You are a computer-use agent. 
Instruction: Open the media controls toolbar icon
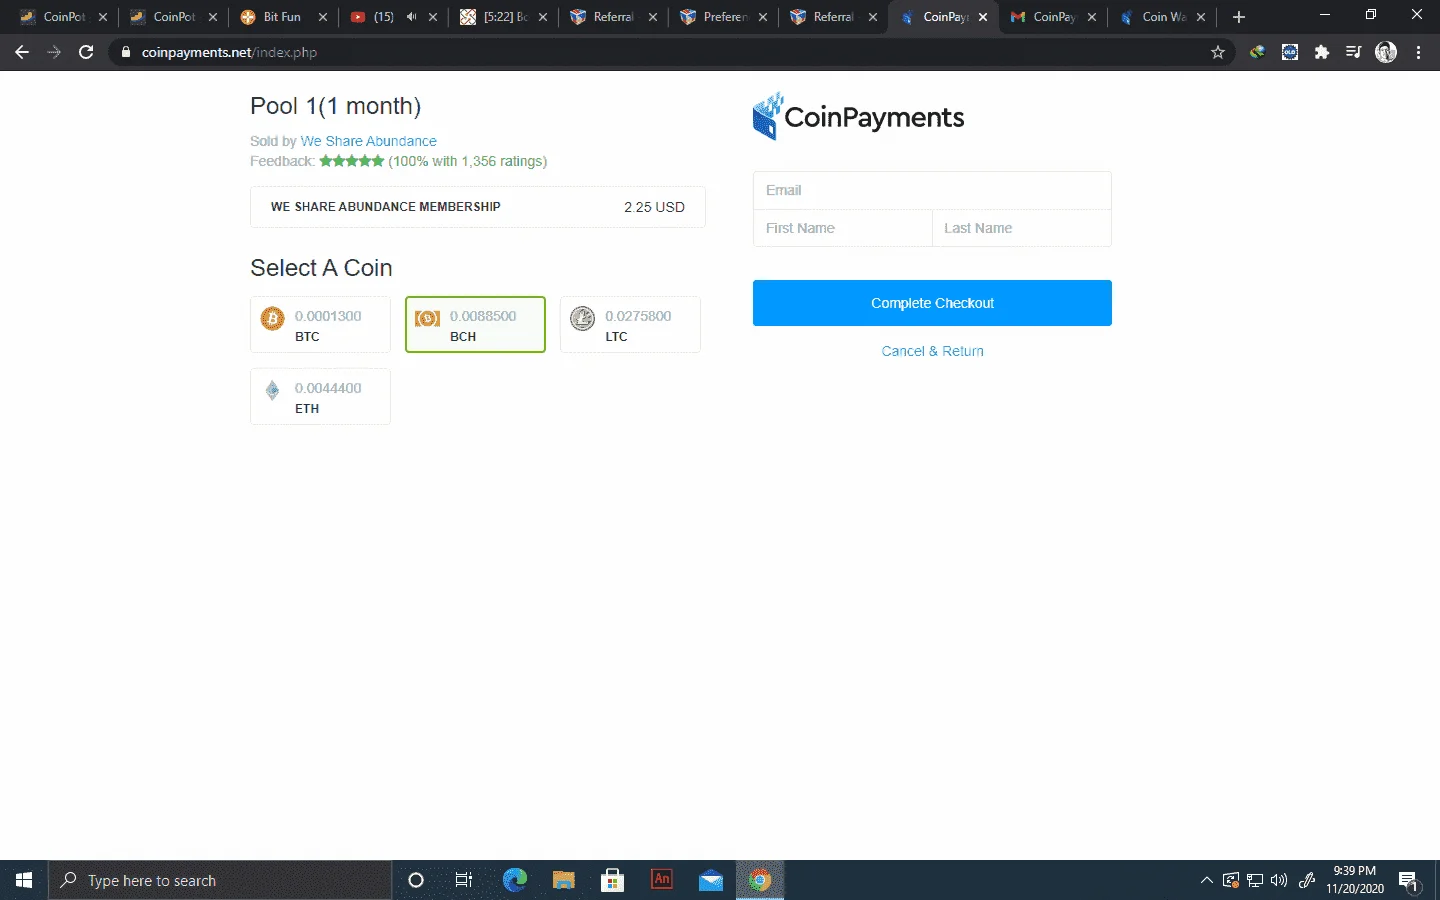click(1354, 52)
